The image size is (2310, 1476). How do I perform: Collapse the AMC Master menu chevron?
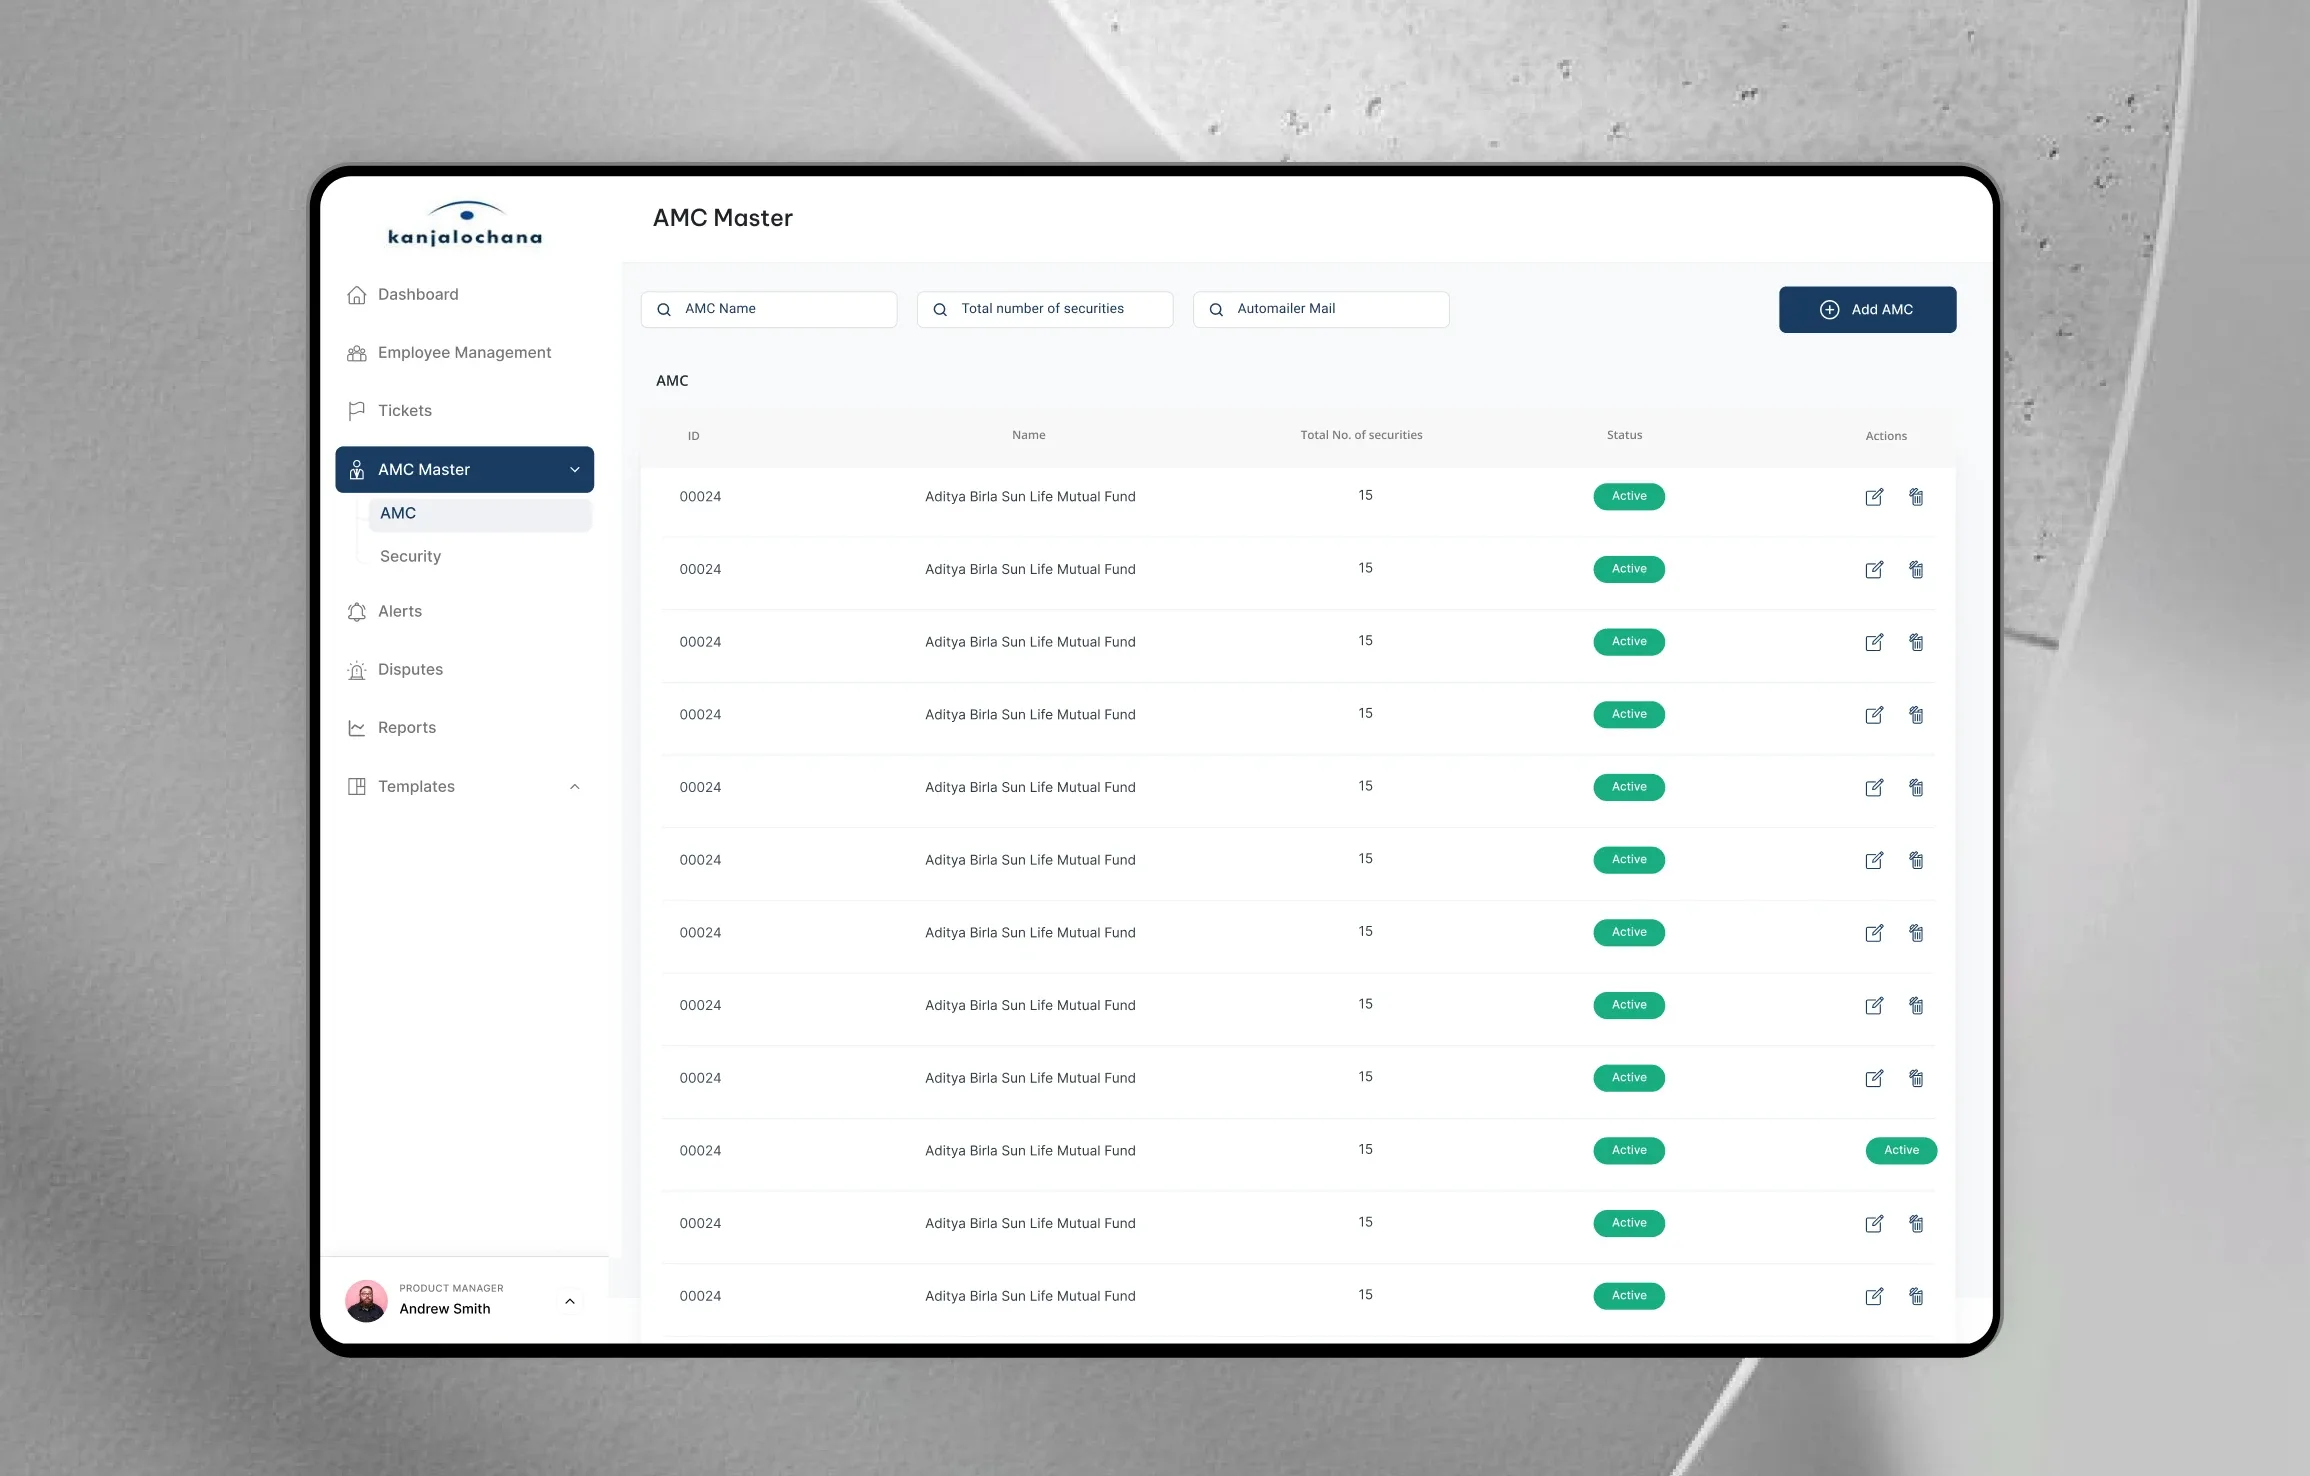click(x=575, y=470)
